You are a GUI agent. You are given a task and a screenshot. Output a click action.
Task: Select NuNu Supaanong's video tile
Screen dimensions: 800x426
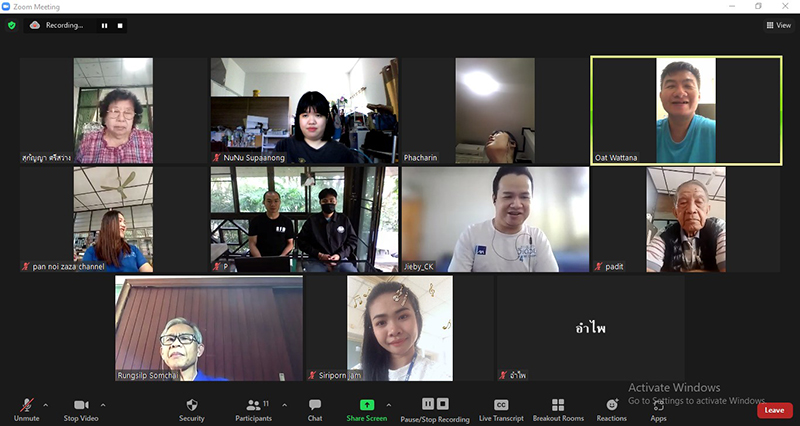[x=305, y=110]
